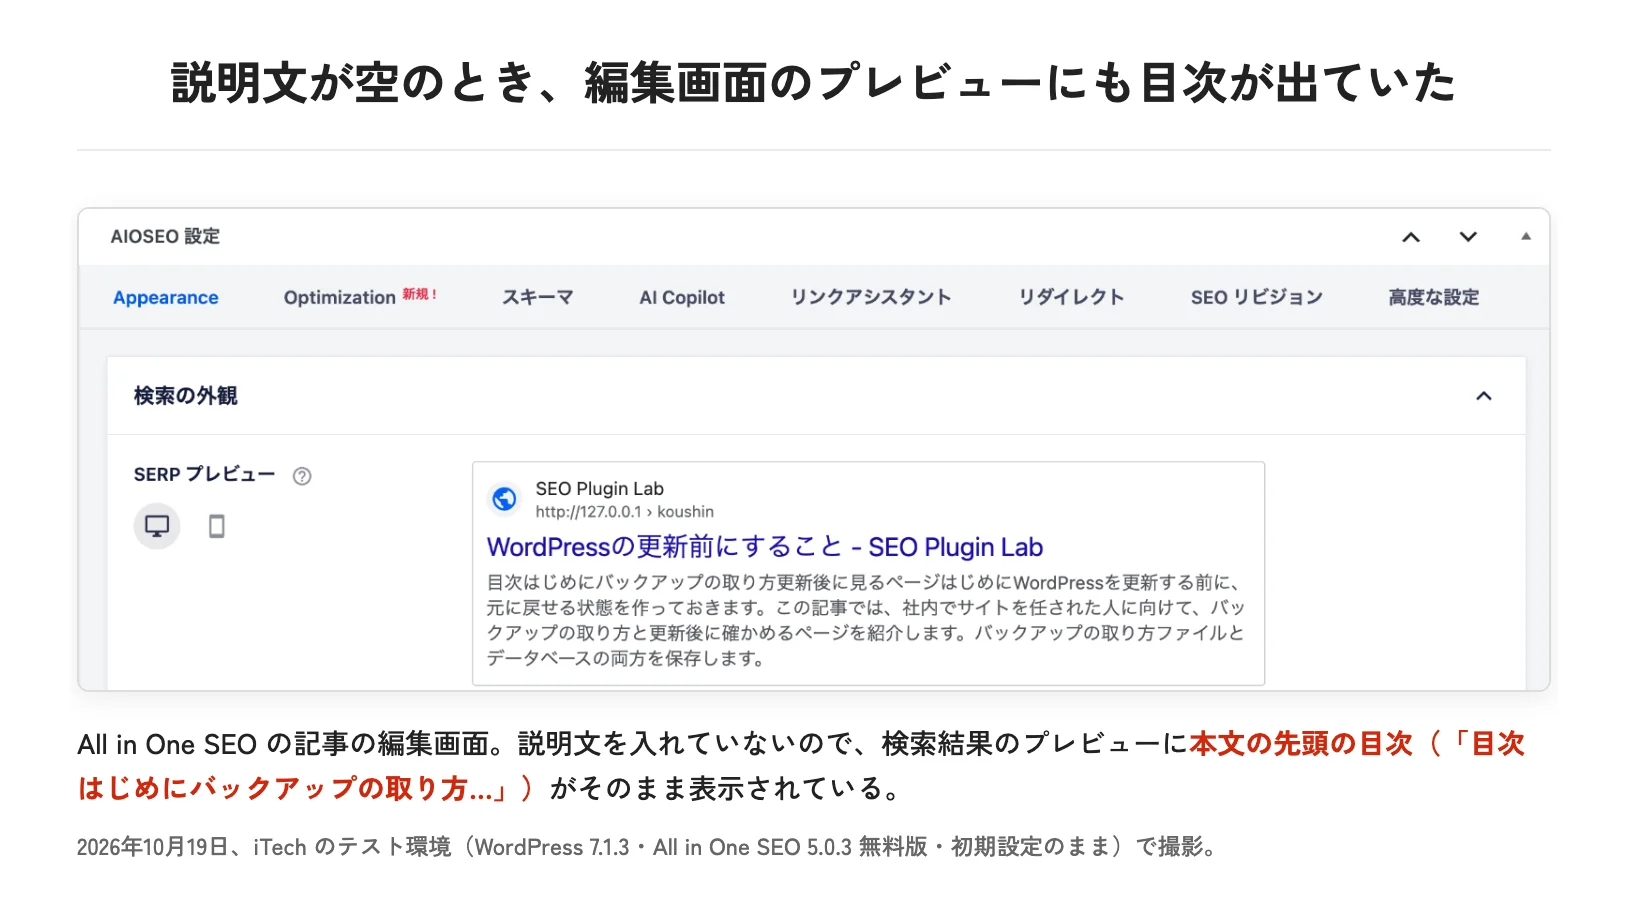
Task: Open the SERP プレビュー help icon
Action: click(x=302, y=476)
